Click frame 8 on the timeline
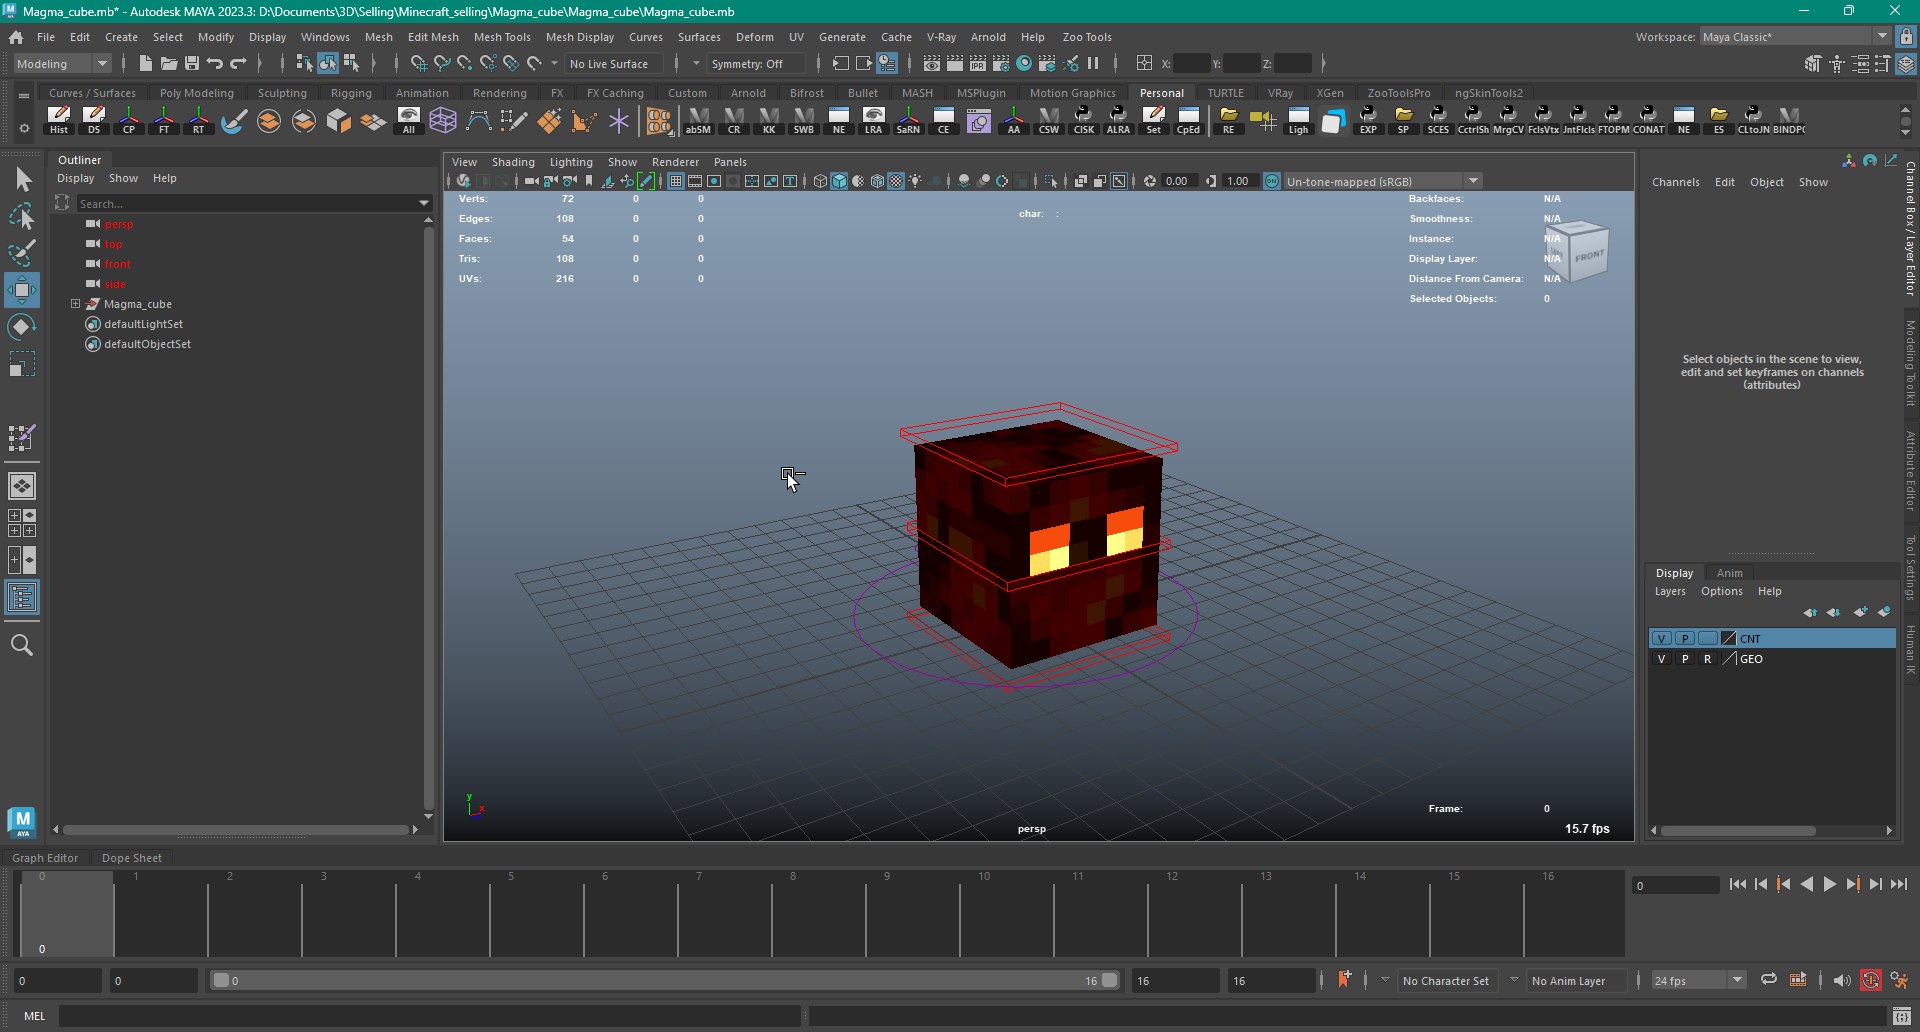Image resolution: width=1920 pixels, height=1032 pixels. [x=792, y=914]
